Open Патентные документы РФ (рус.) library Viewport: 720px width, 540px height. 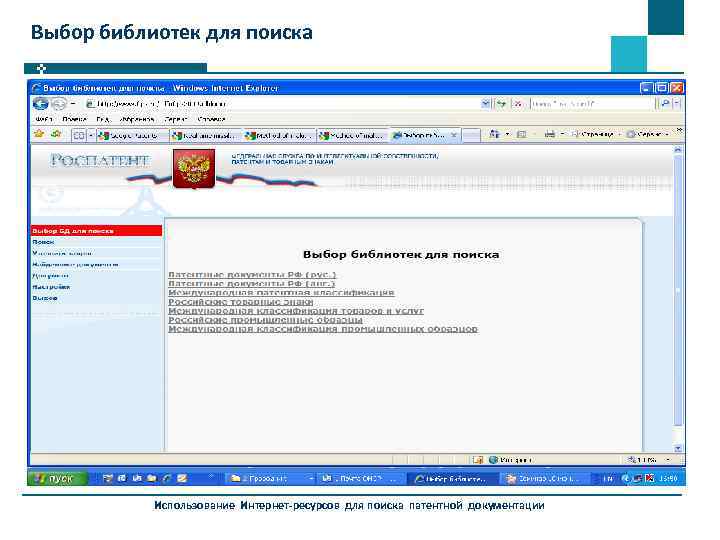pyautogui.click(x=252, y=275)
